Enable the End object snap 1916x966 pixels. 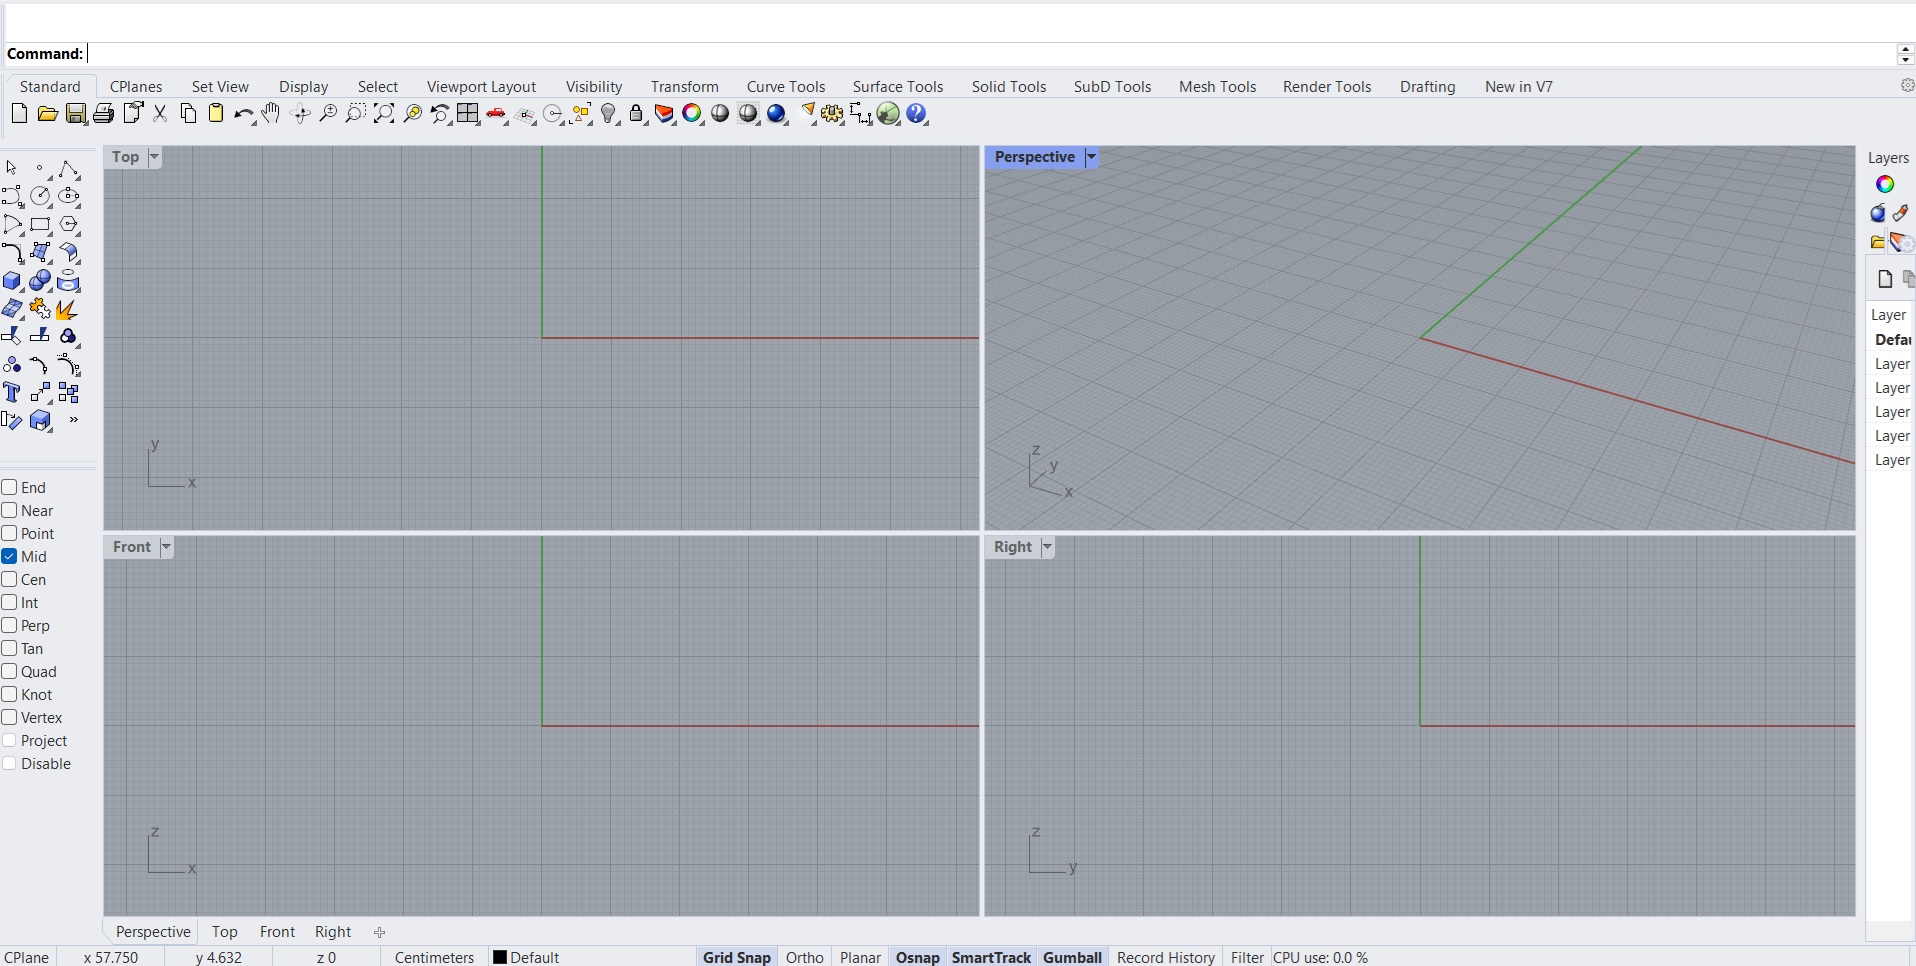[10, 487]
